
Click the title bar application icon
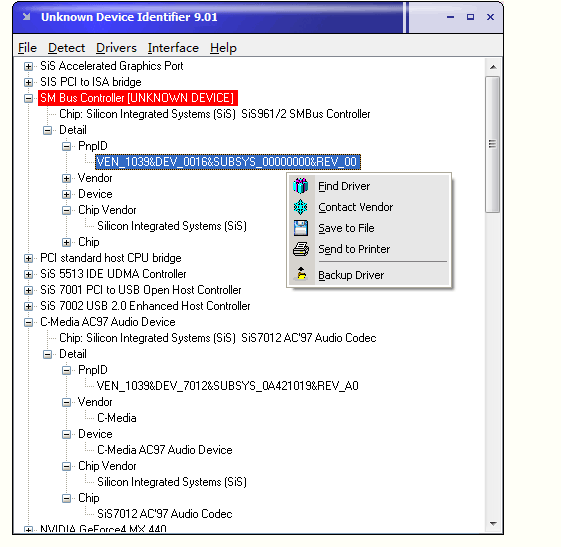click(x=26, y=17)
